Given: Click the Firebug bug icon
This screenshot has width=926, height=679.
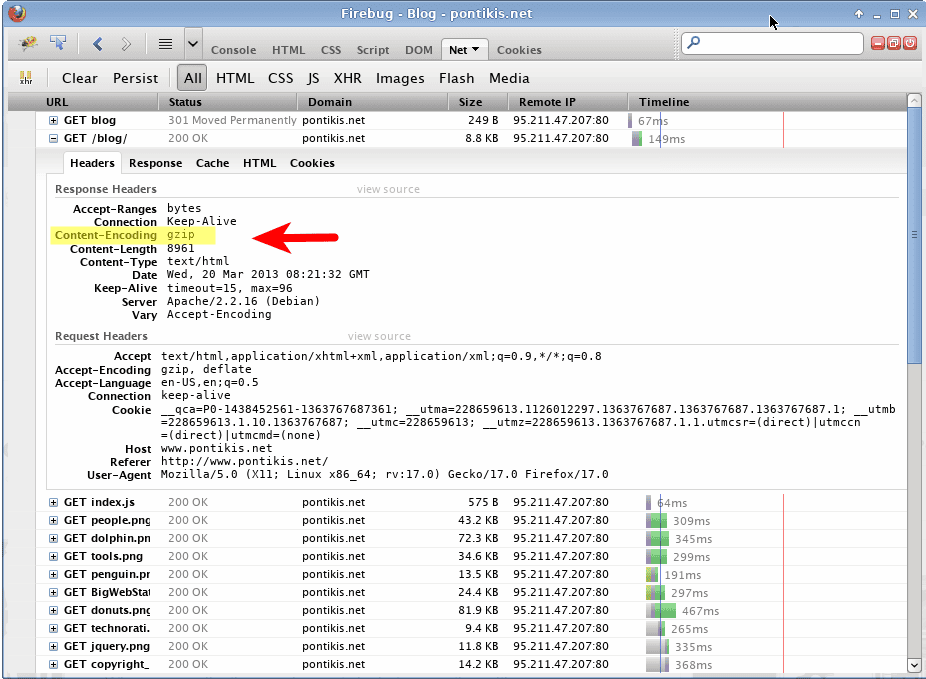Looking at the screenshot, I should coord(28,43).
